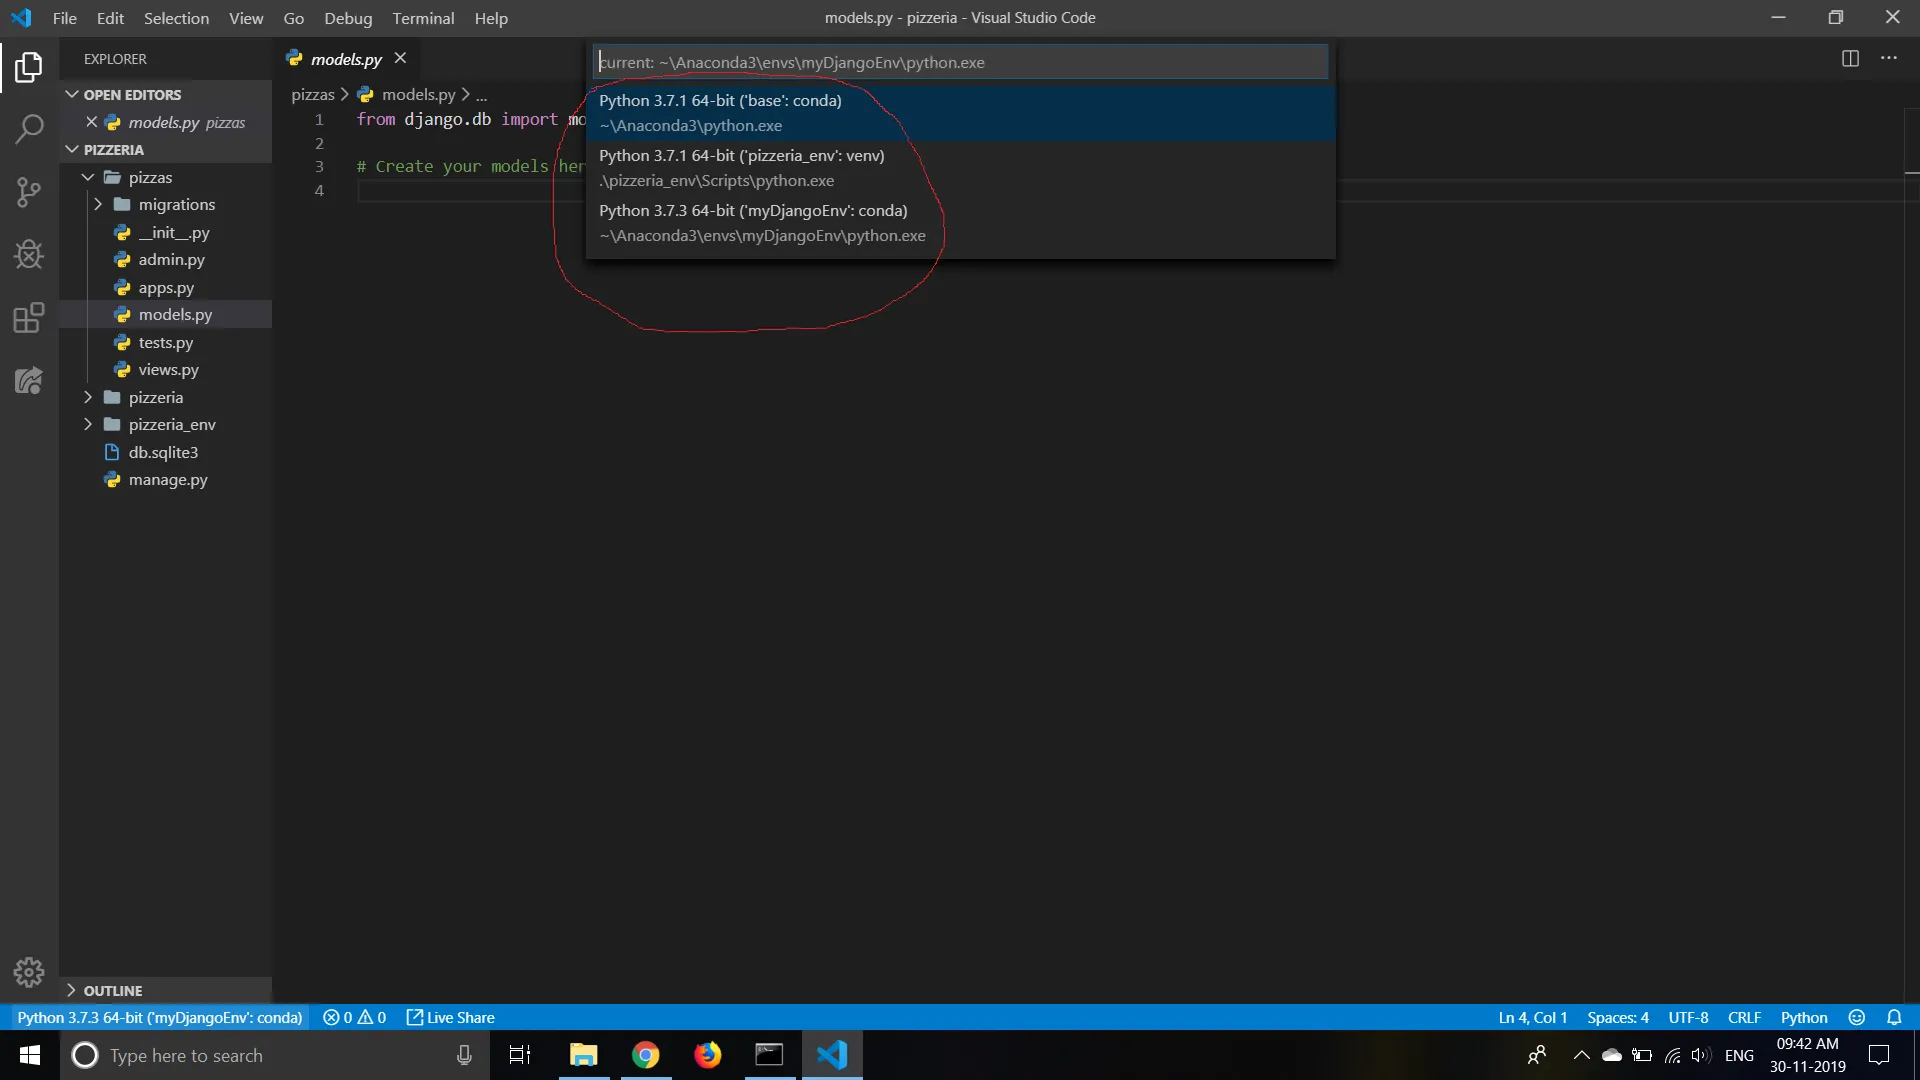The width and height of the screenshot is (1920, 1080).
Task: Open the editor More Actions ellipsis
Action: click(x=1889, y=58)
